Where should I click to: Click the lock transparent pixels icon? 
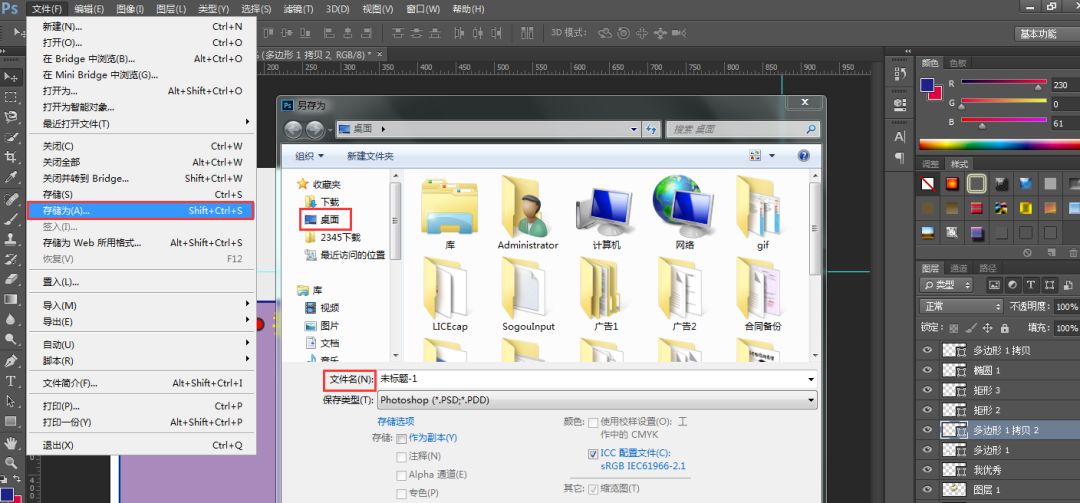953,328
